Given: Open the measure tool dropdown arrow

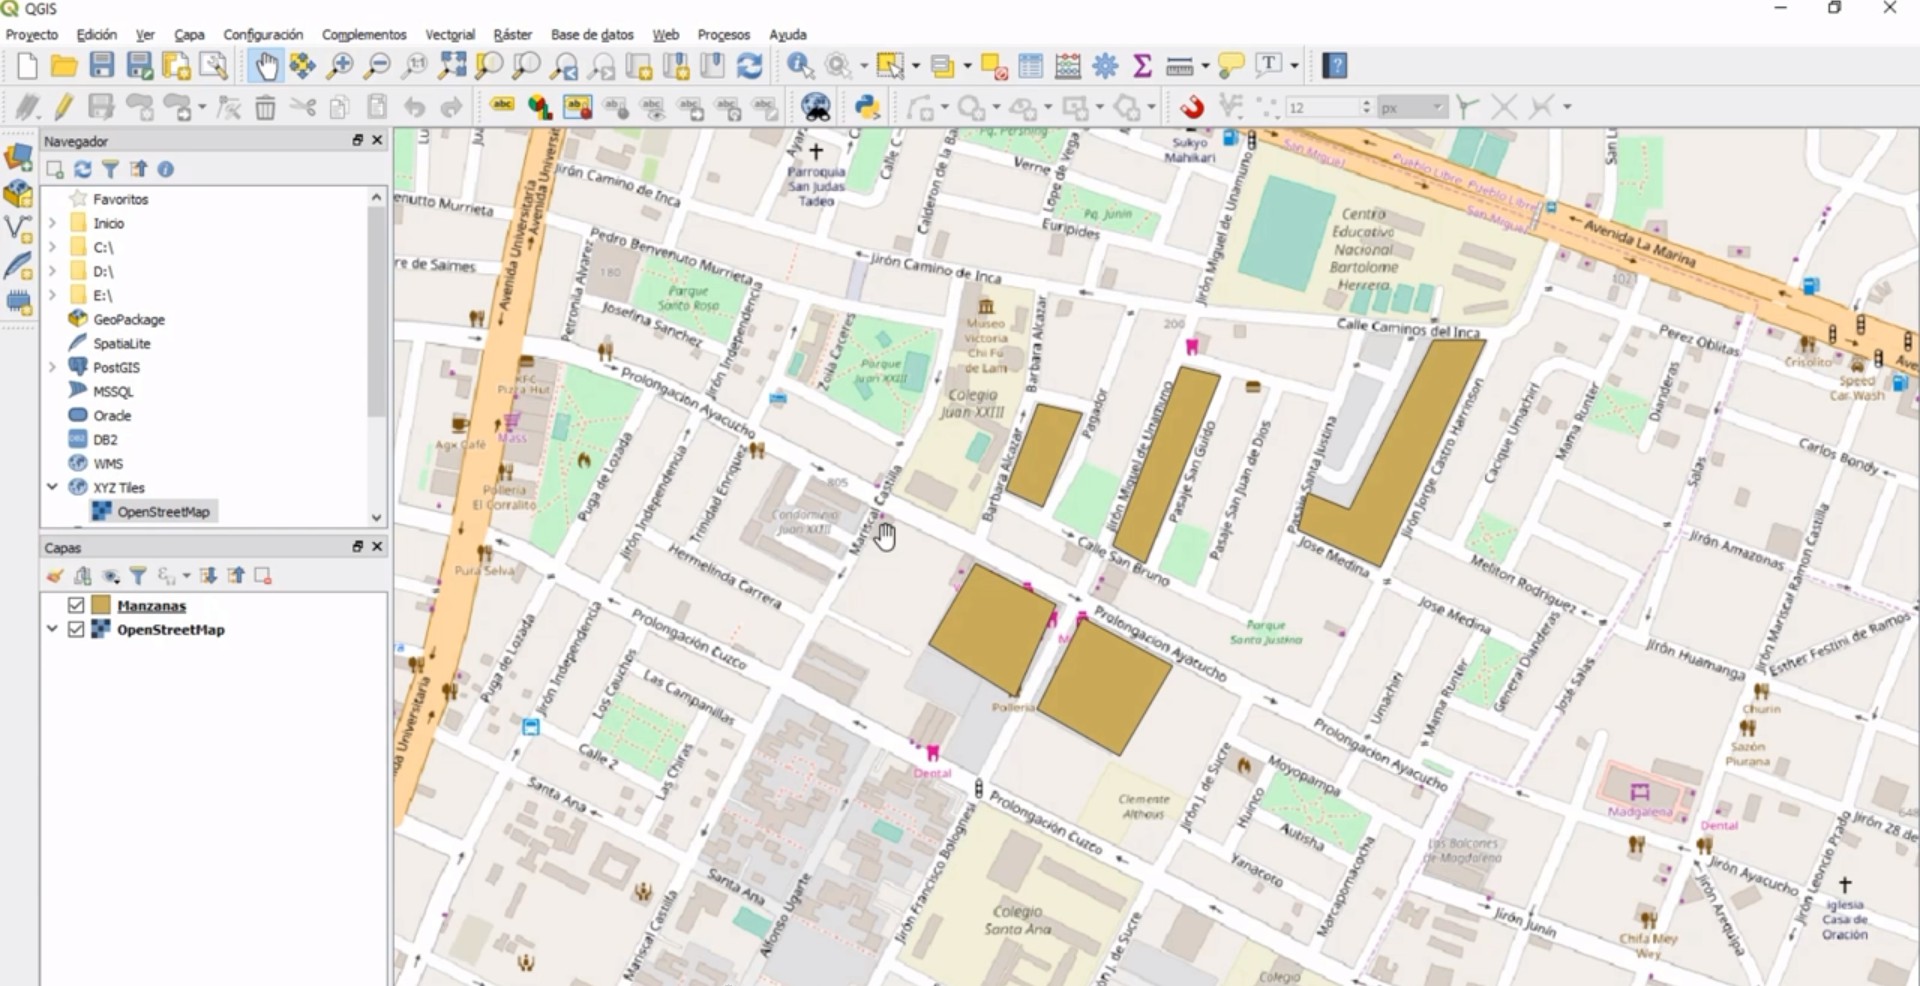Looking at the screenshot, I should pyautogui.click(x=1205, y=67).
